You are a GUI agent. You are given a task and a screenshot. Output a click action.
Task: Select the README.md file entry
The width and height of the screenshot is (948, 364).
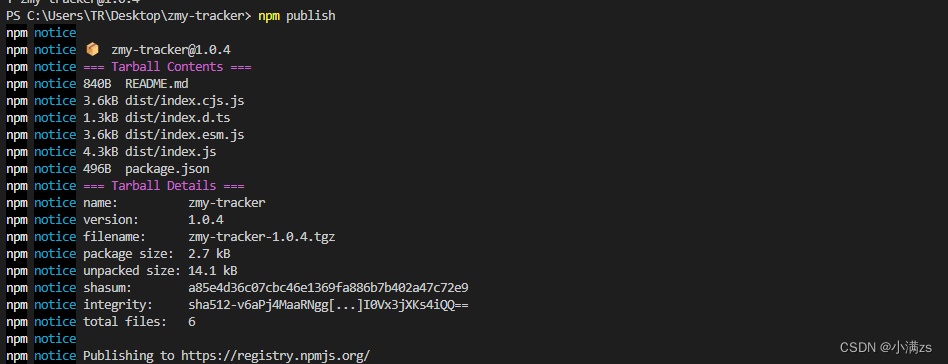coord(157,83)
